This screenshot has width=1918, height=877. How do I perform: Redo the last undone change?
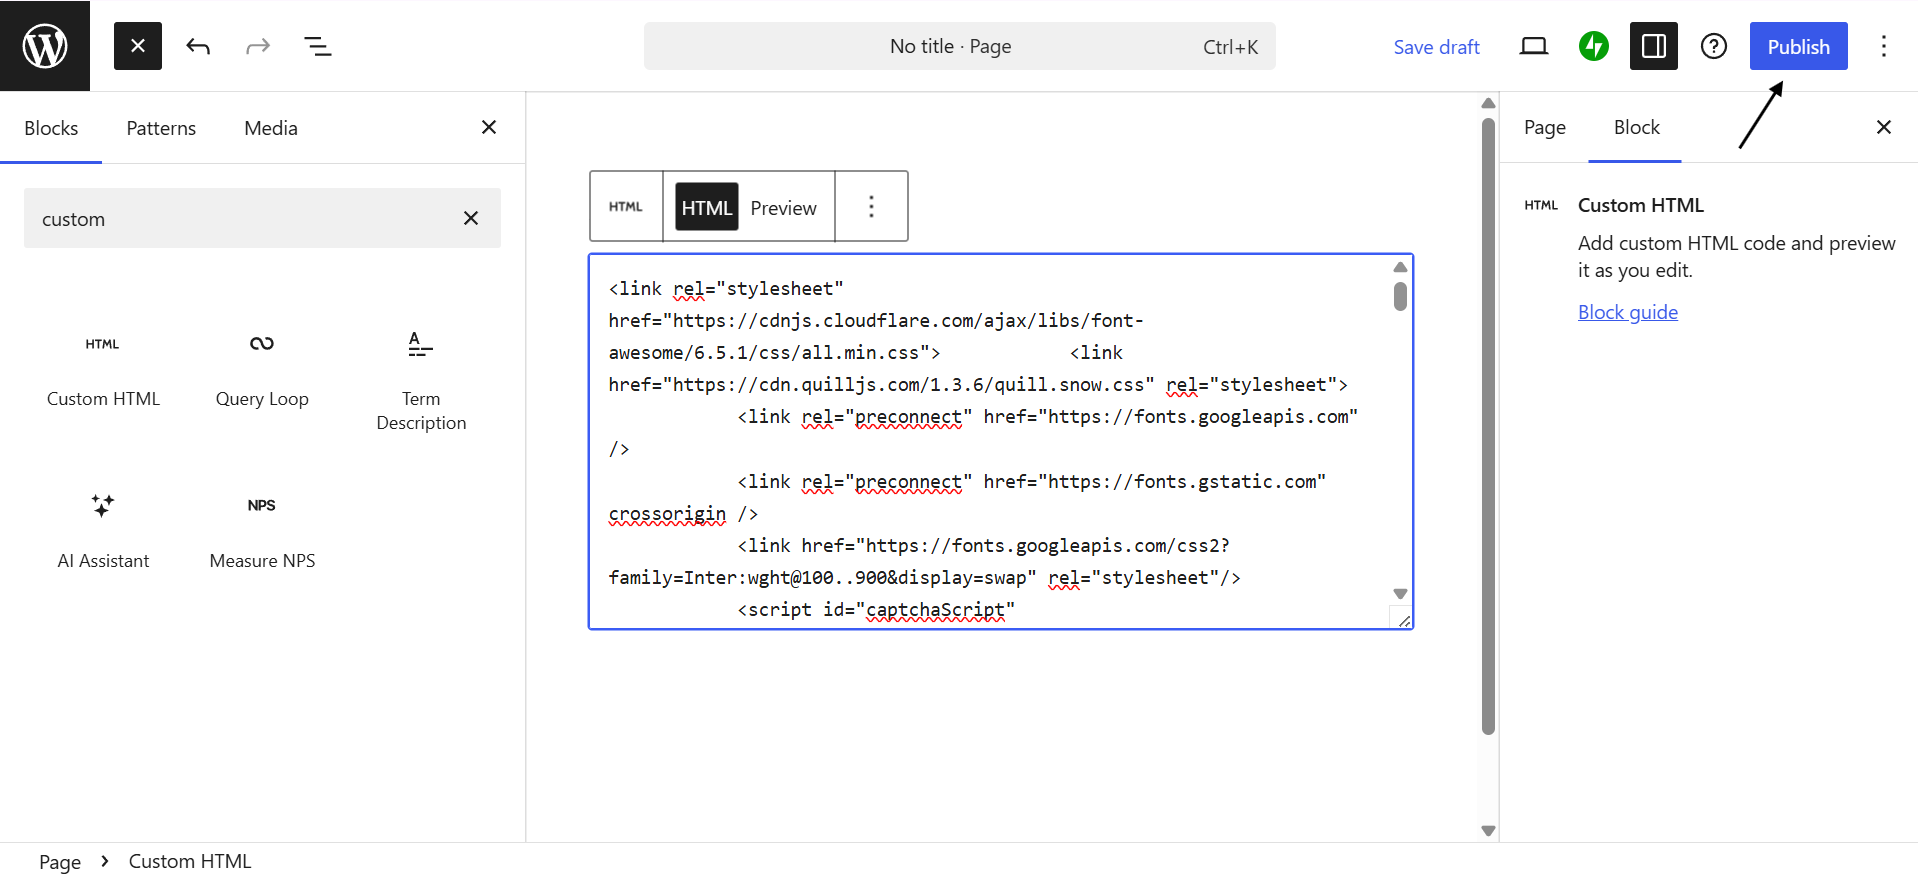coord(258,46)
